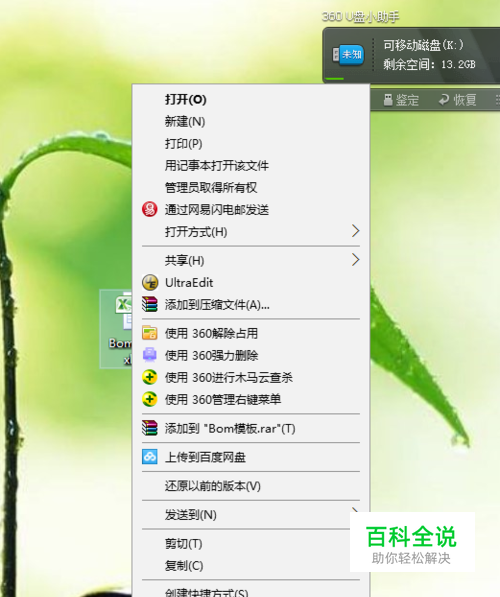Select the Bom Excel file on desktop
Image resolution: width=500 pixels, height=597 pixels.
click(116, 329)
